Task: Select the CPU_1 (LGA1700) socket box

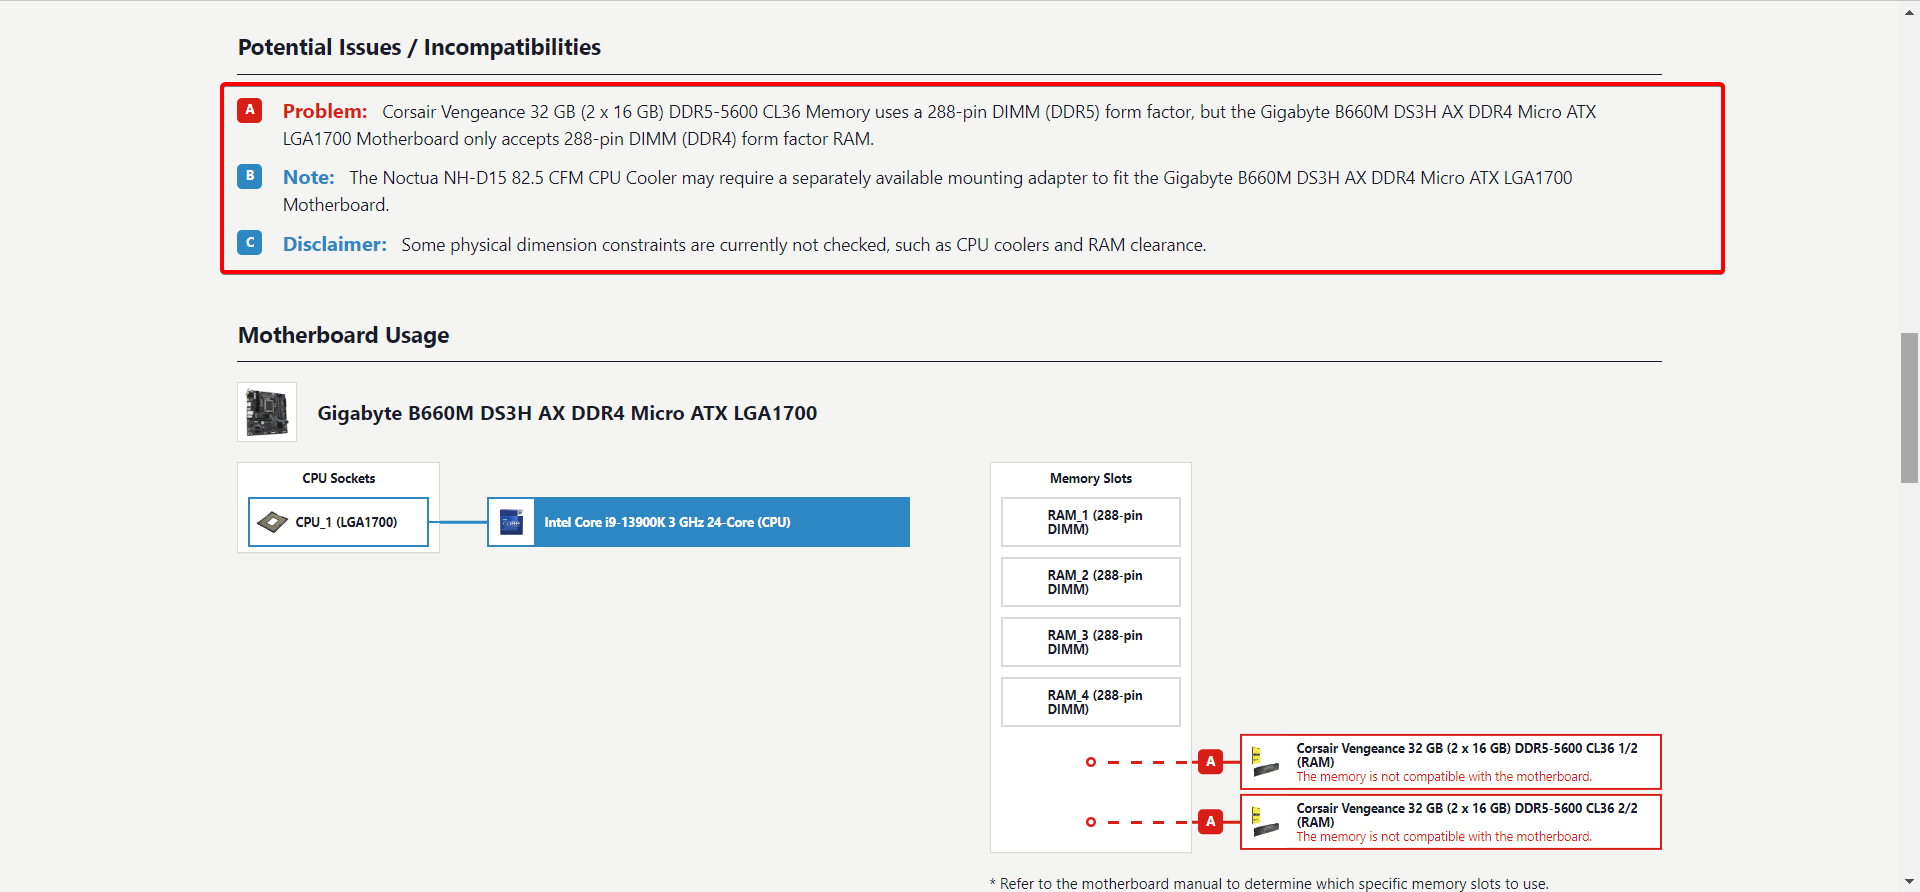Action: (338, 522)
